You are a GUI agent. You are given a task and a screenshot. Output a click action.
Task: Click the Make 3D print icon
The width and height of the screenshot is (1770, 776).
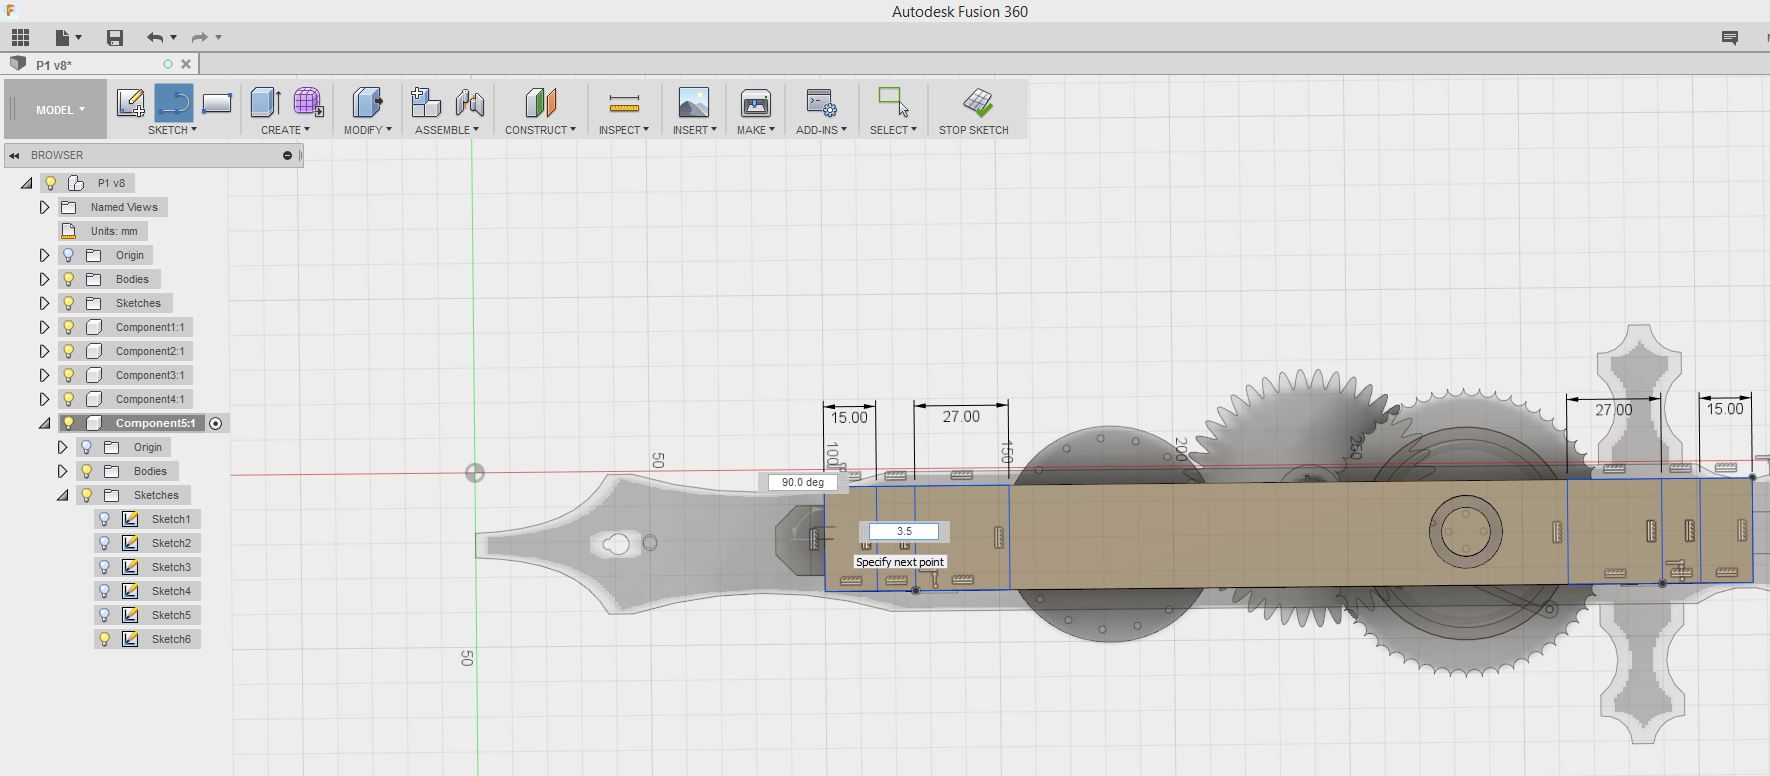pos(756,103)
